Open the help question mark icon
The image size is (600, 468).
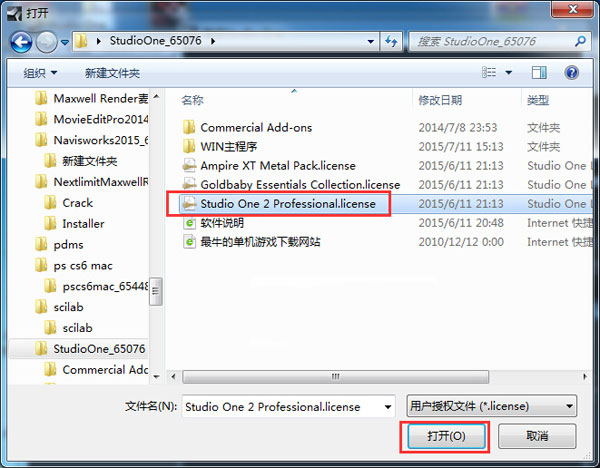pyautogui.click(x=572, y=72)
